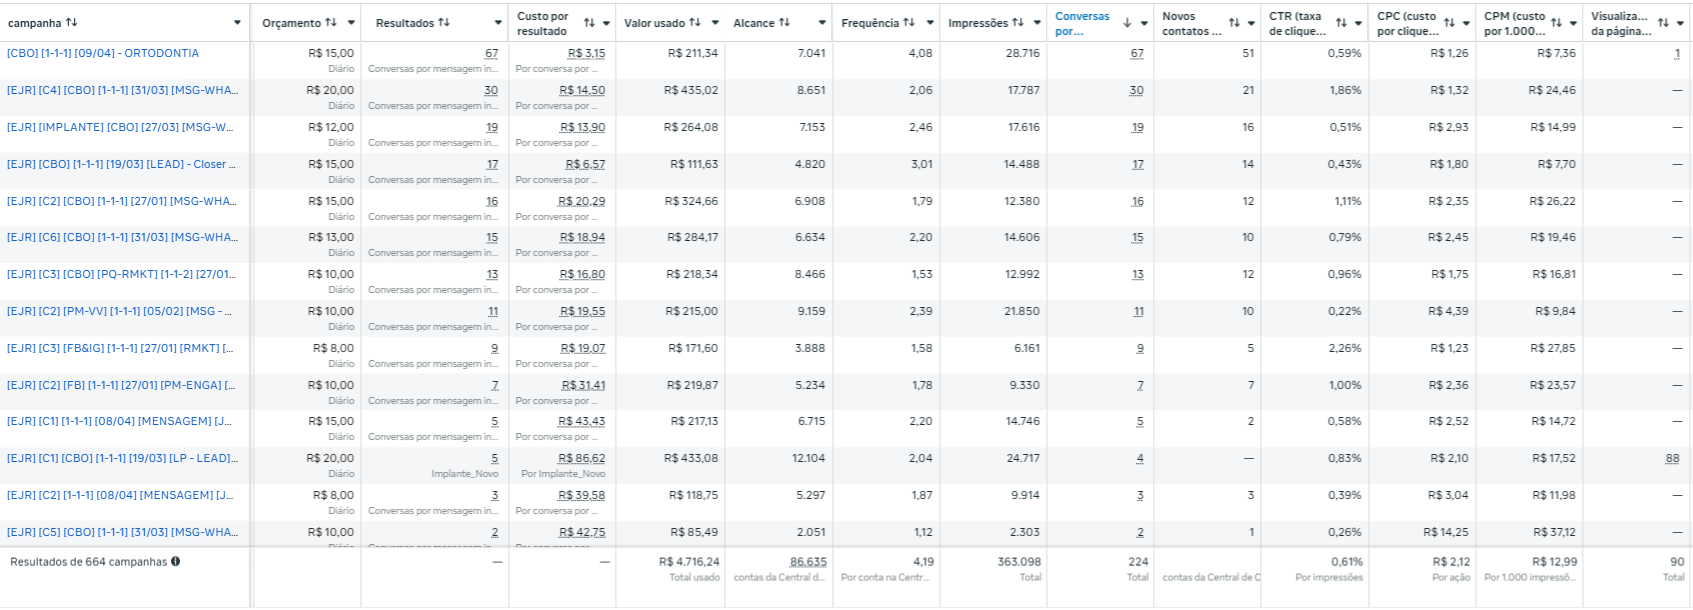The height and width of the screenshot is (610, 1693).
Task: Open campaign [EJR] [C3] [CBO] [PQ-RMKT] [1-1-2]
Action: pos(121,274)
